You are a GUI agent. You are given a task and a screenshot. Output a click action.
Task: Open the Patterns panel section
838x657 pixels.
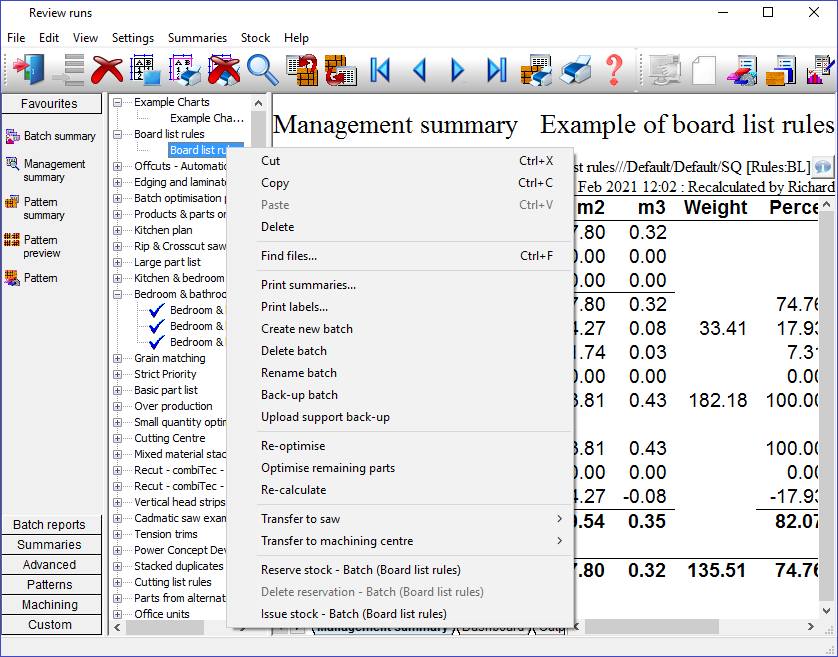click(51, 585)
